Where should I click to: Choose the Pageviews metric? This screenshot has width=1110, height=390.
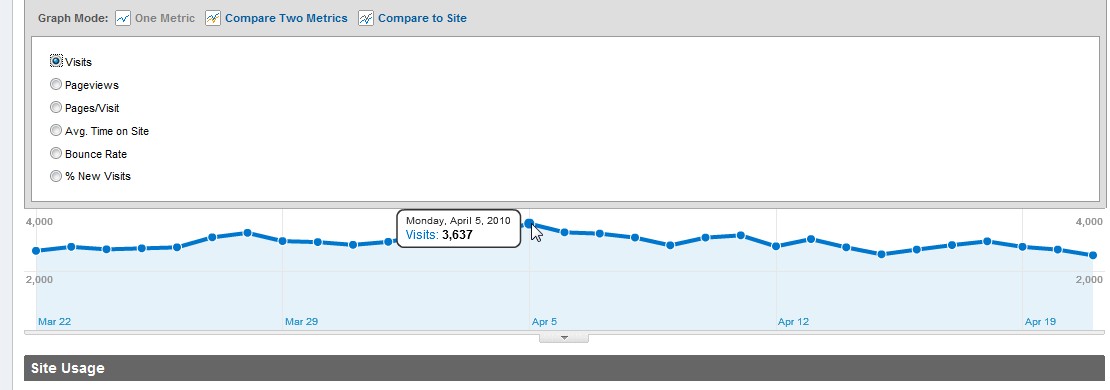[x=56, y=84]
